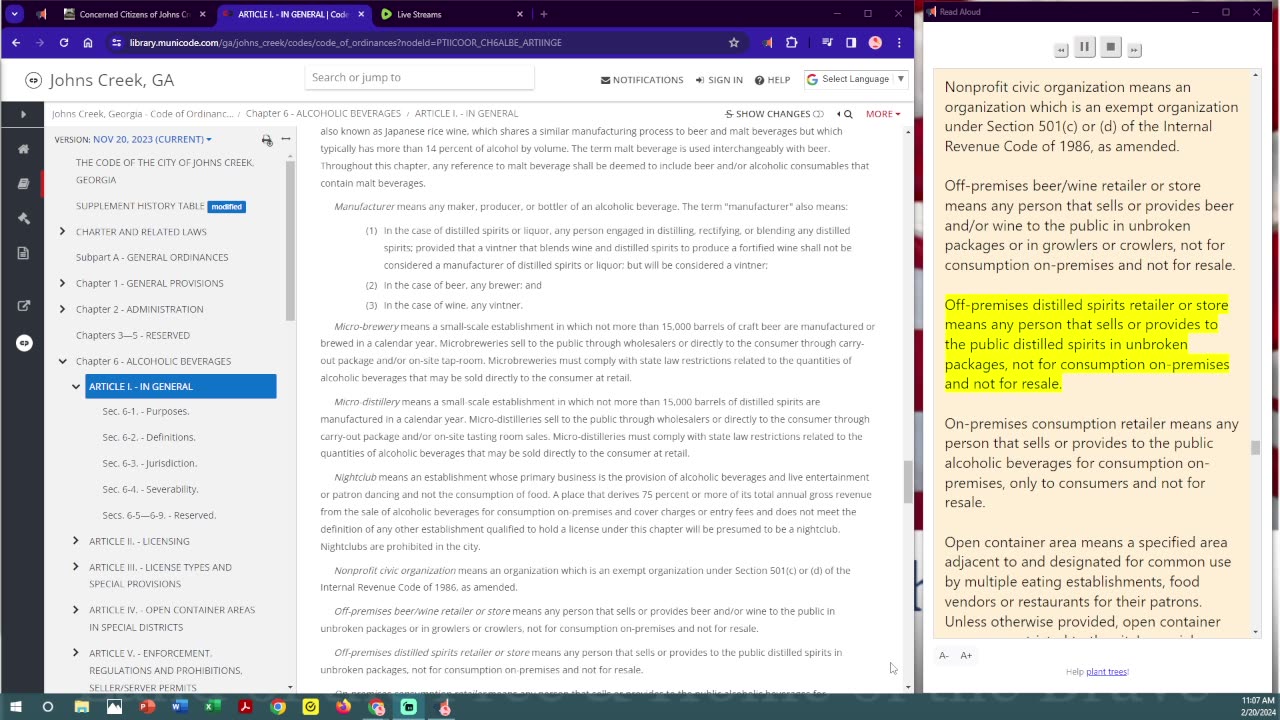Decrease font size with A- button
Viewport: 1280px width, 720px height.
coord(943,656)
